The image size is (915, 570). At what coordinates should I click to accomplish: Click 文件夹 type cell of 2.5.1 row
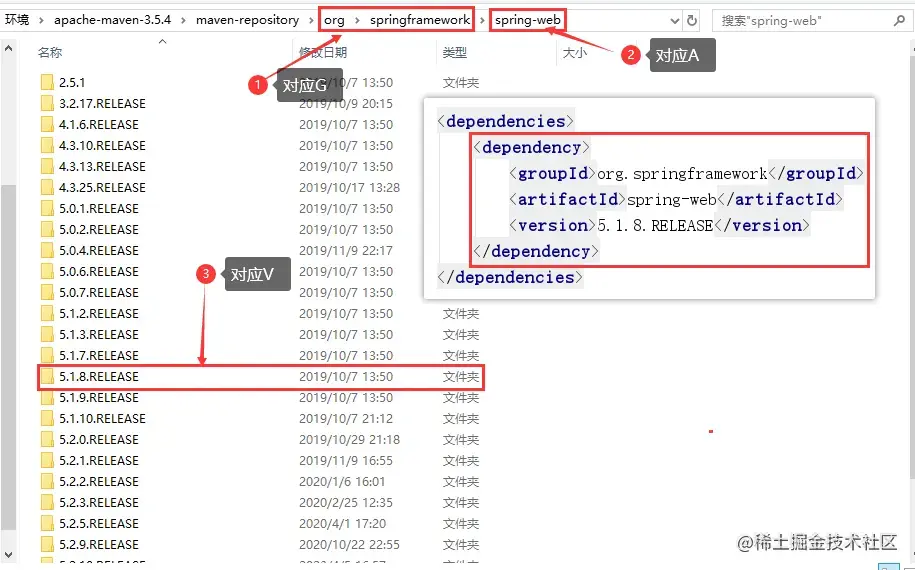[461, 82]
